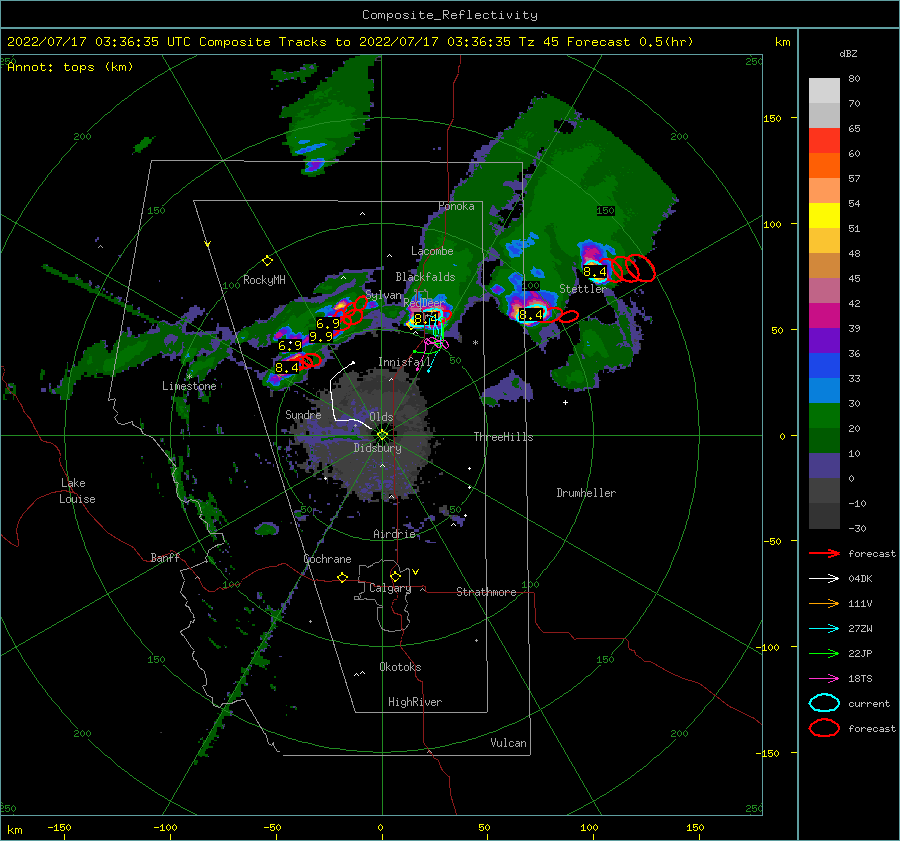Click the red forecast ellipse legend symbol

(824, 728)
